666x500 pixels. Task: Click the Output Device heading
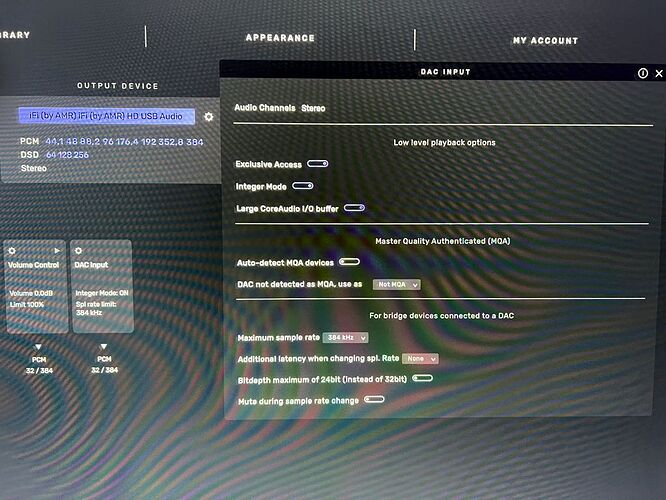pyautogui.click(x=118, y=86)
